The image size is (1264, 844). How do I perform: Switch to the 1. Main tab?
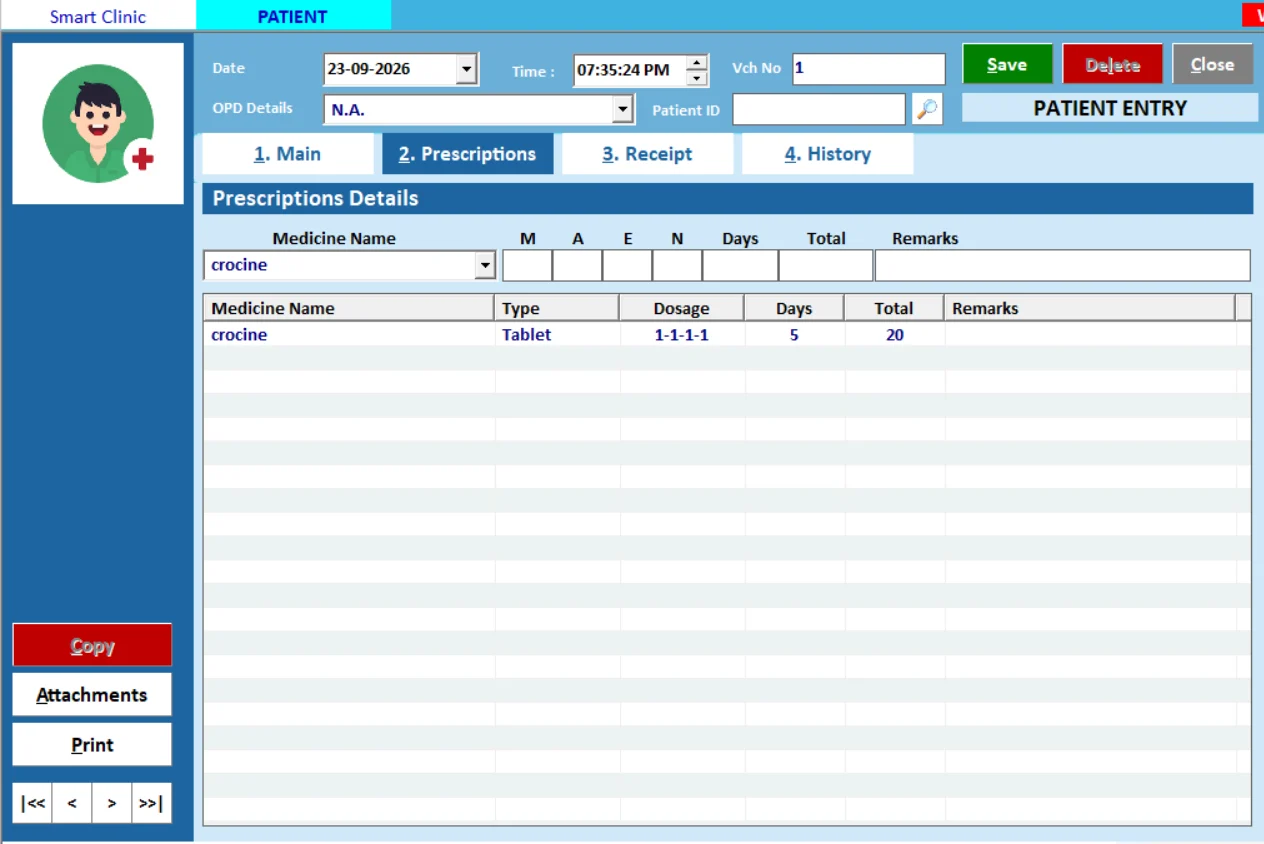tap(288, 154)
